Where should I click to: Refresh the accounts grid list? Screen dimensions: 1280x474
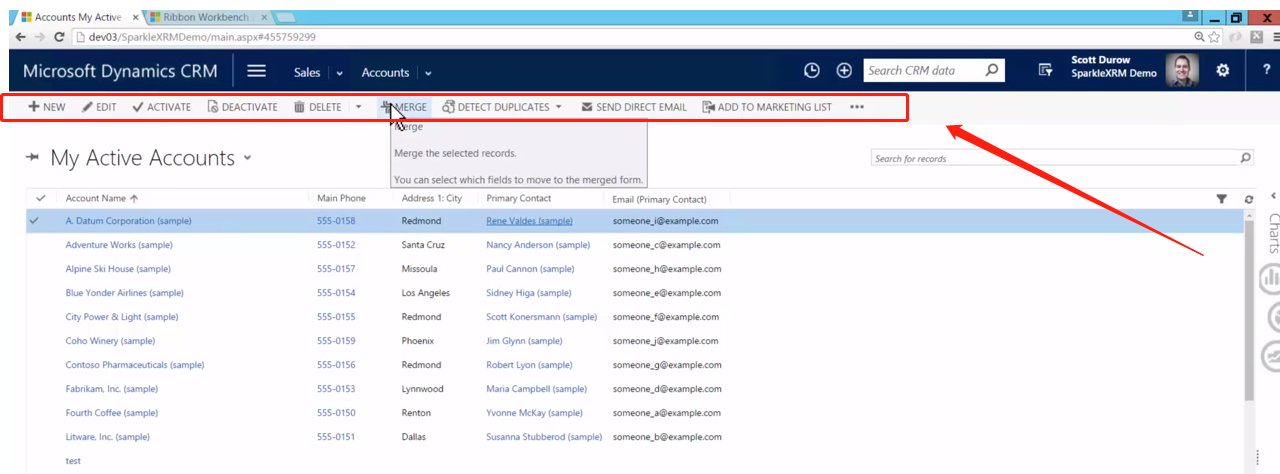[x=1248, y=199]
